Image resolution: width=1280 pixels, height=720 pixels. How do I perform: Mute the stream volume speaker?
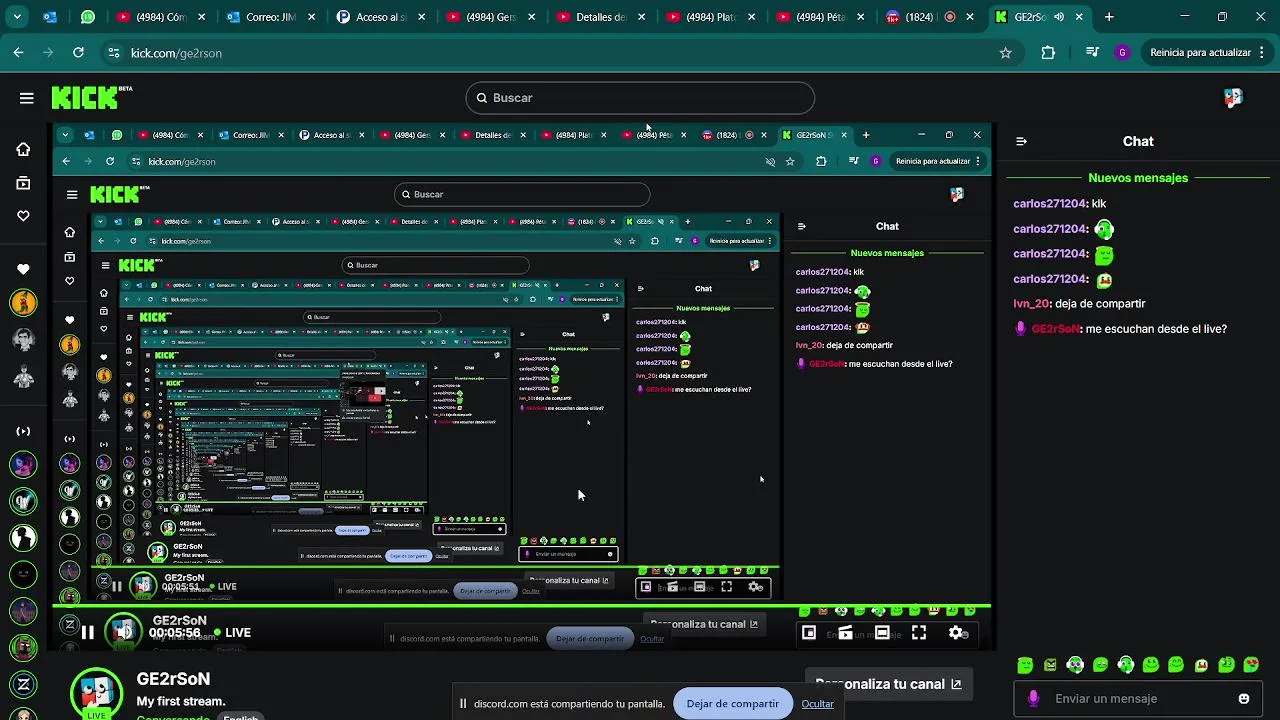pos(123,632)
